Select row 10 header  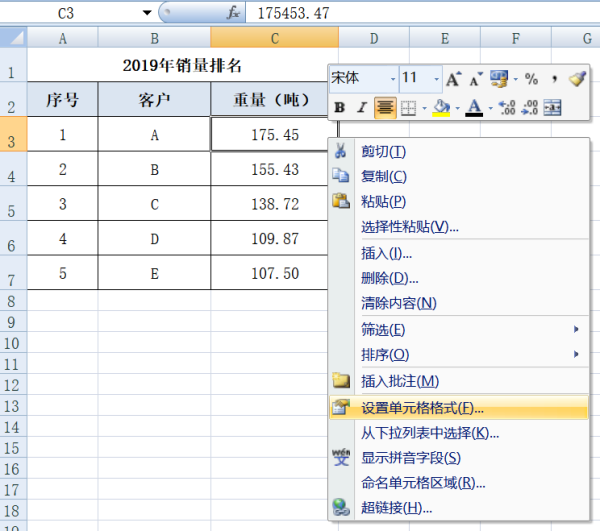click(13, 343)
